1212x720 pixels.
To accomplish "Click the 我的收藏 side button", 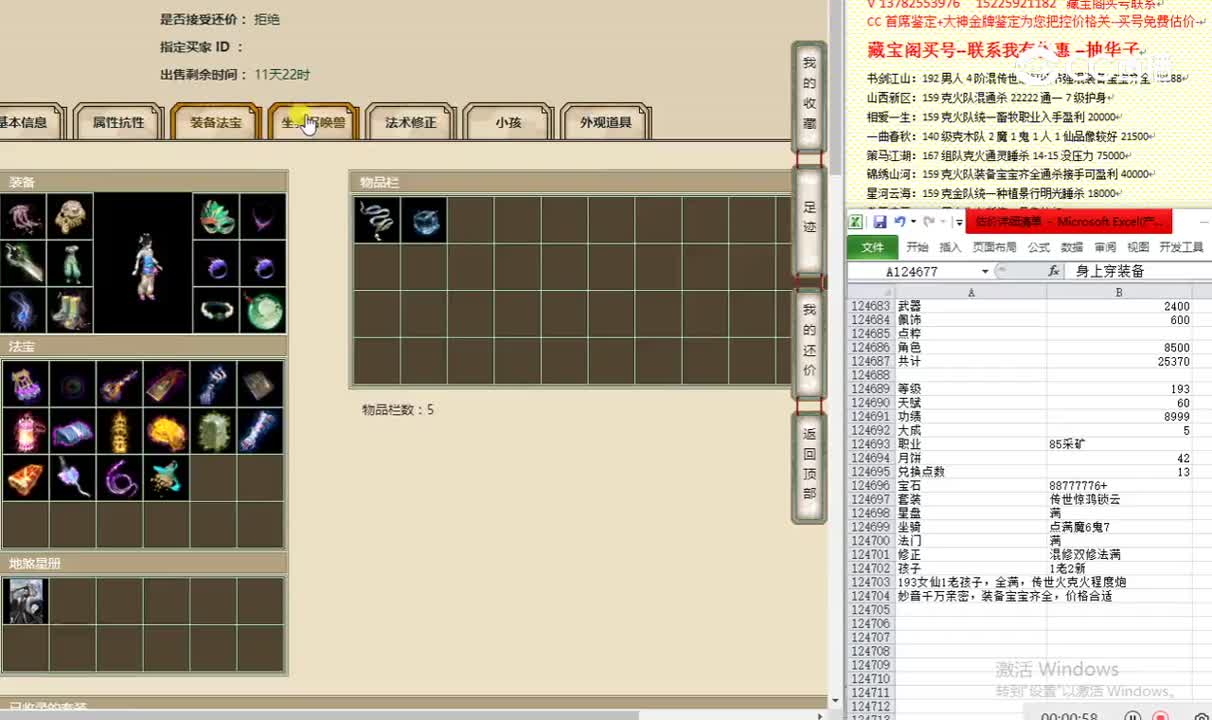I will click(x=809, y=95).
